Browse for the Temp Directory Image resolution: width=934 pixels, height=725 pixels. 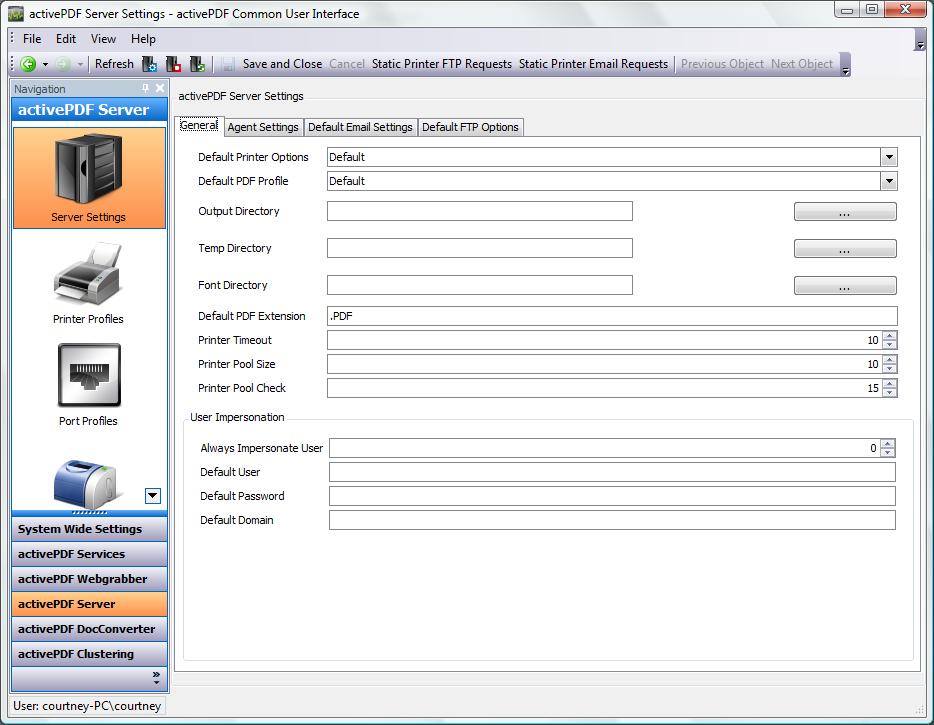pyautogui.click(x=845, y=248)
